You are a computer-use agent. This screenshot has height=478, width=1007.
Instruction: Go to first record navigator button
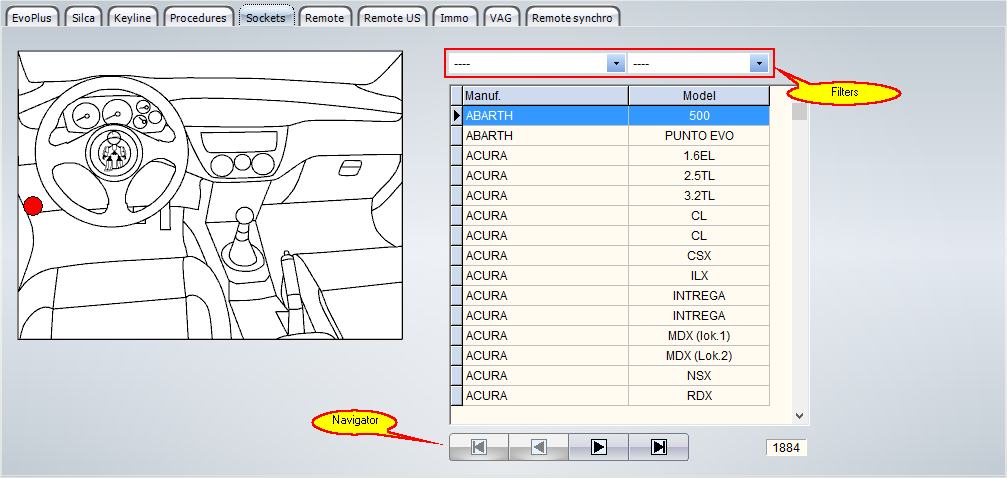(479, 447)
